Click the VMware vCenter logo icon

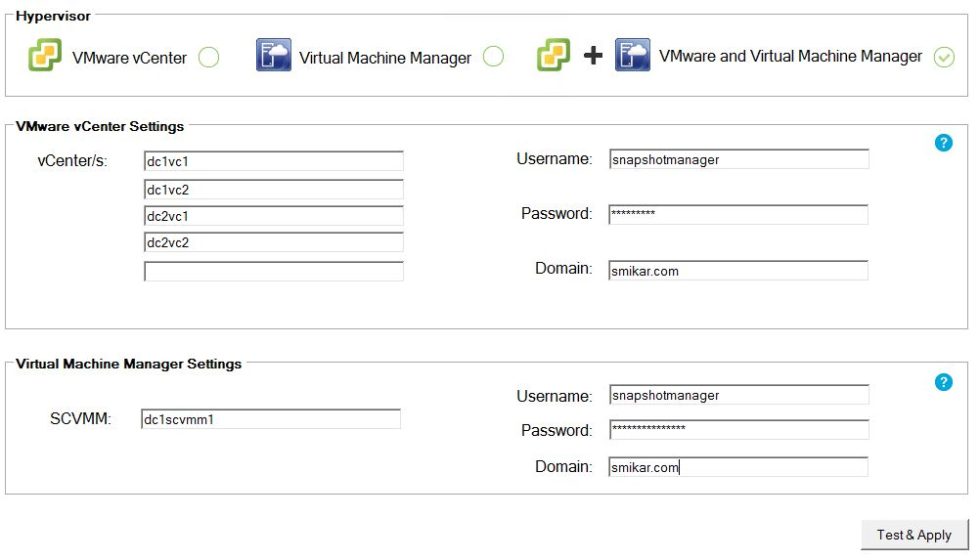(45, 56)
